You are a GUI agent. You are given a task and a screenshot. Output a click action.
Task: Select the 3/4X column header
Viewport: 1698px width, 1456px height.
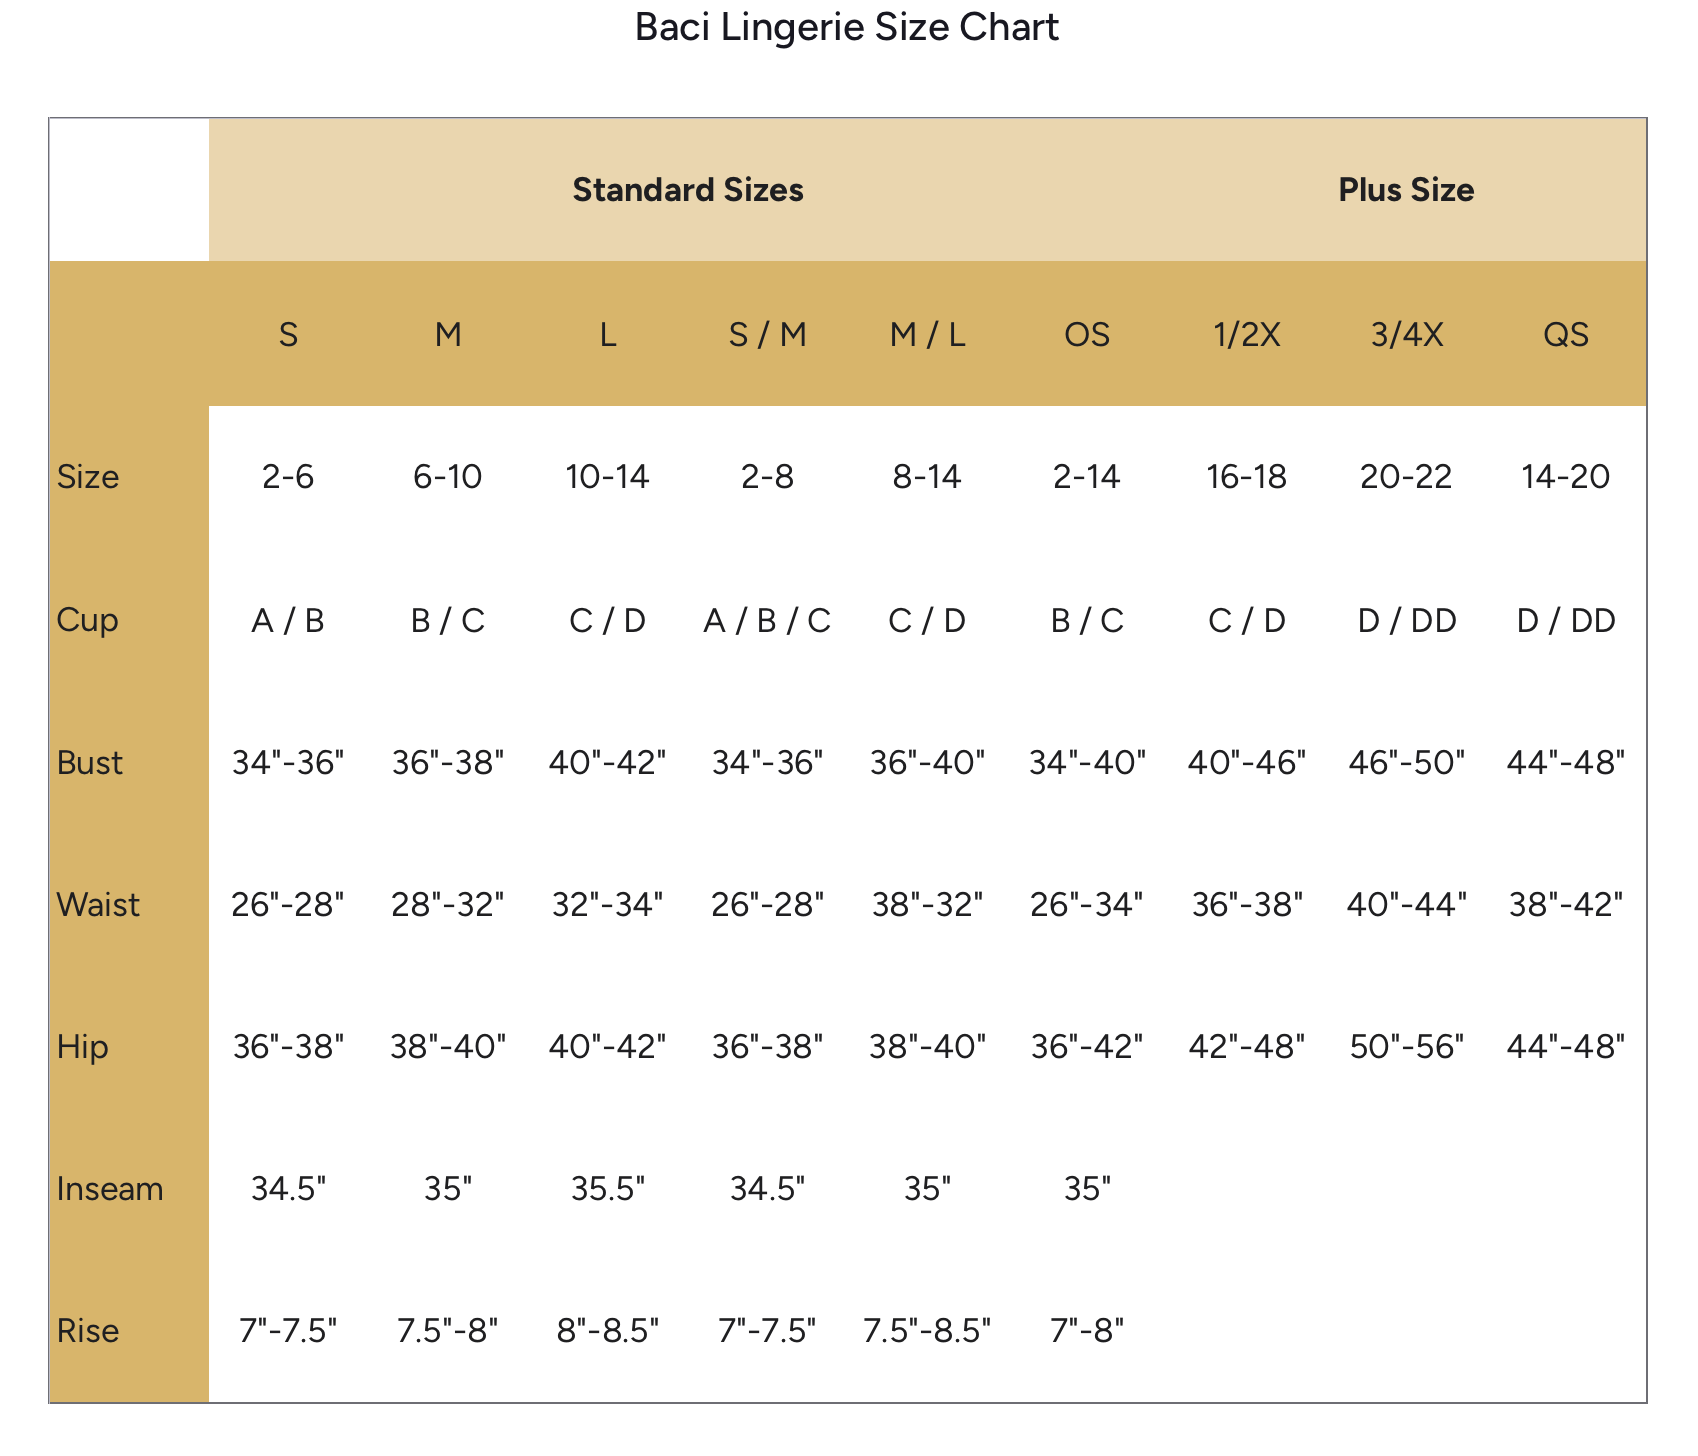coord(1406,335)
